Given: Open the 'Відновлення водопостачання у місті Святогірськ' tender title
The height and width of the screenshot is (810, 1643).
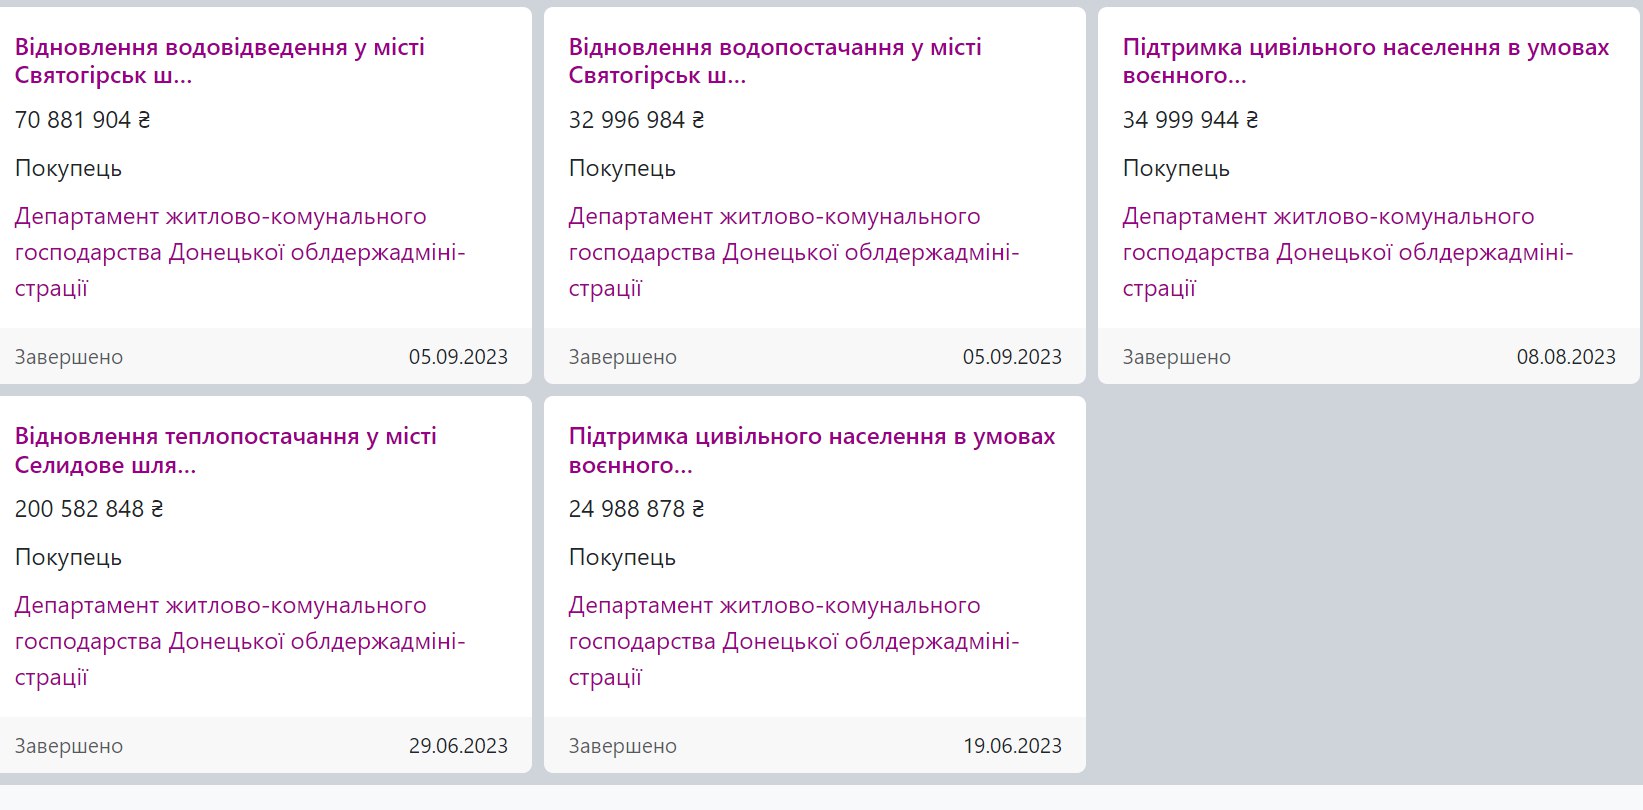Looking at the screenshot, I should (x=775, y=61).
